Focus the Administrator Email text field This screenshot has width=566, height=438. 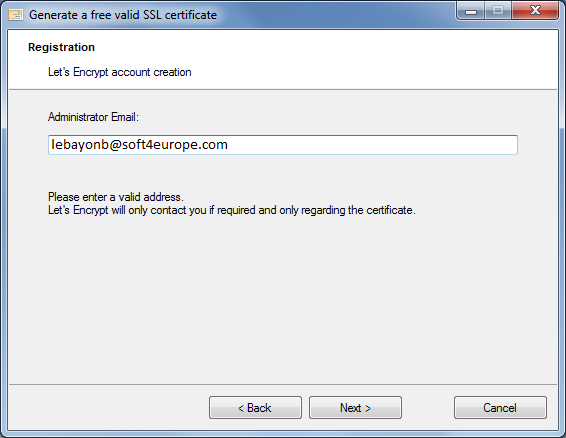283,145
